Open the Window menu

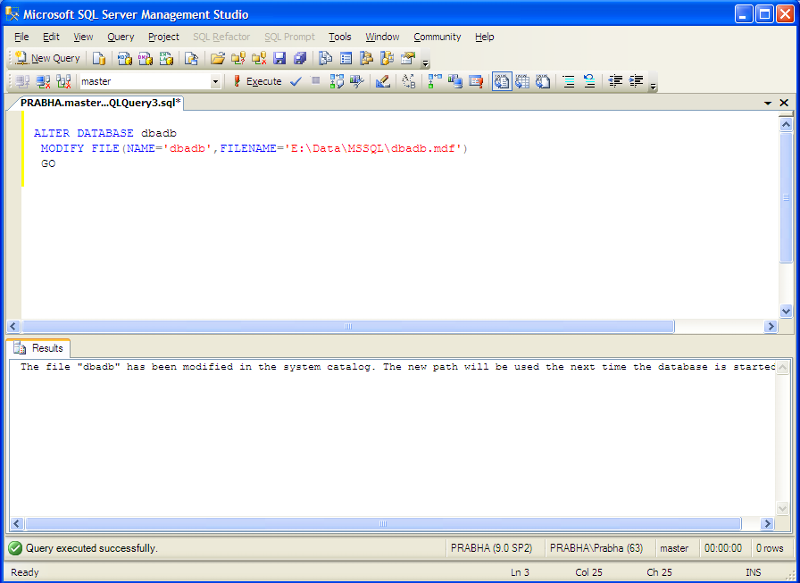pos(382,37)
